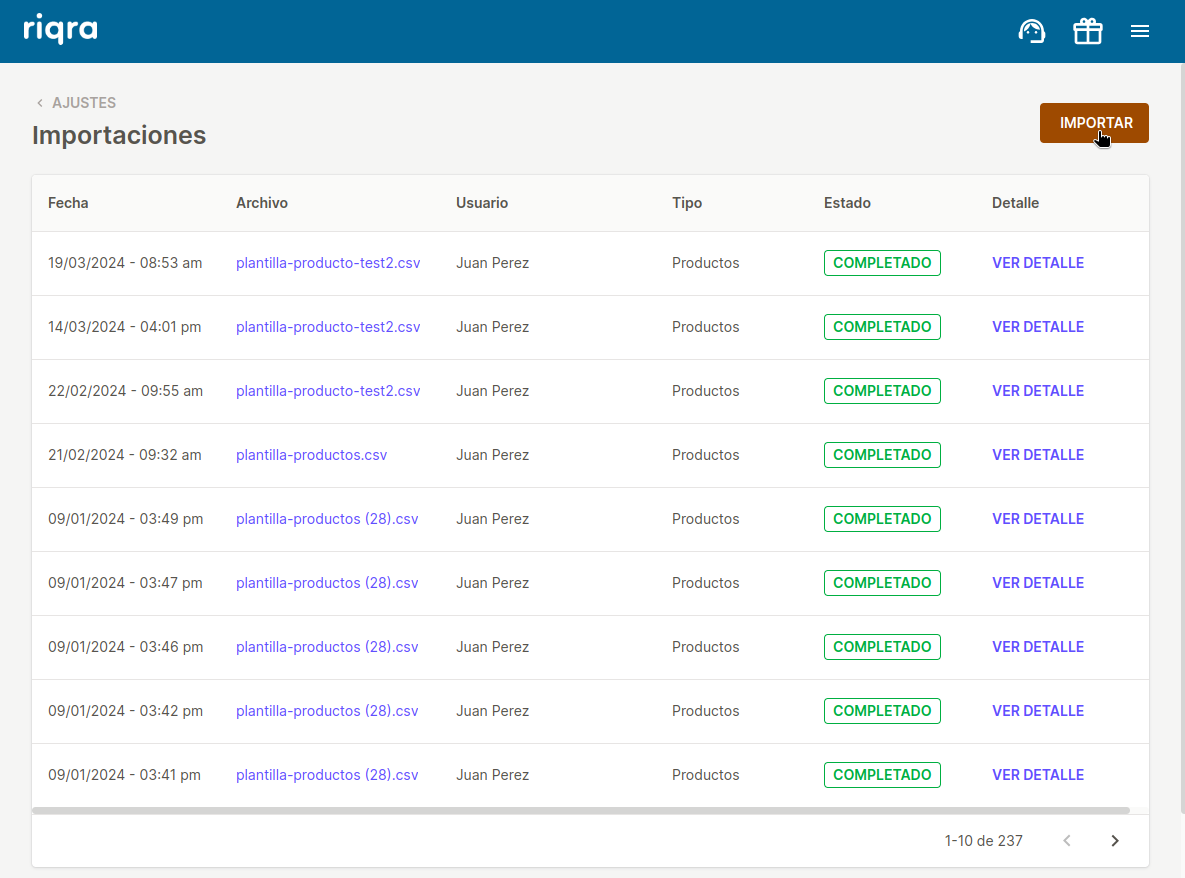Go back to Ajustes

76,103
